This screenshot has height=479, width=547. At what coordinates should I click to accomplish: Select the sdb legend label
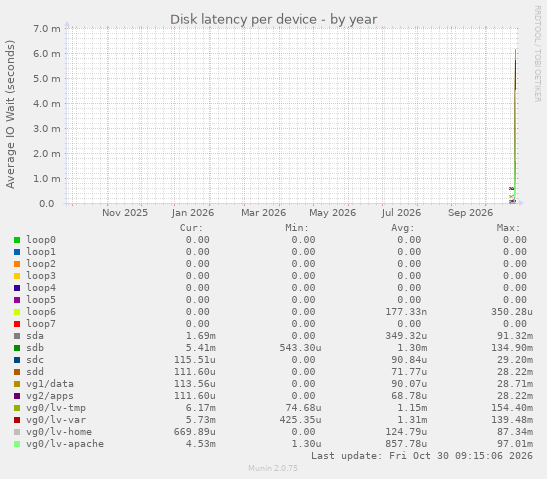pyautogui.click(x=35, y=348)
